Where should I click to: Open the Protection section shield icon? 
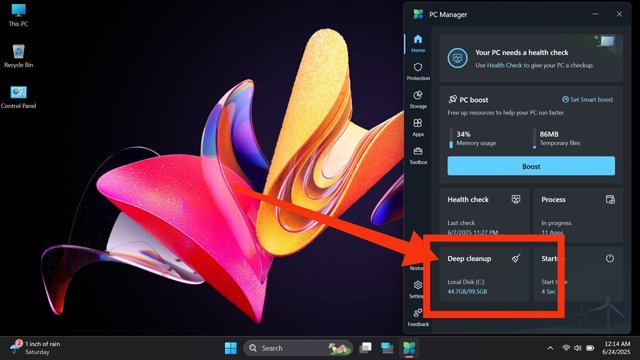[x=418, y=67]
